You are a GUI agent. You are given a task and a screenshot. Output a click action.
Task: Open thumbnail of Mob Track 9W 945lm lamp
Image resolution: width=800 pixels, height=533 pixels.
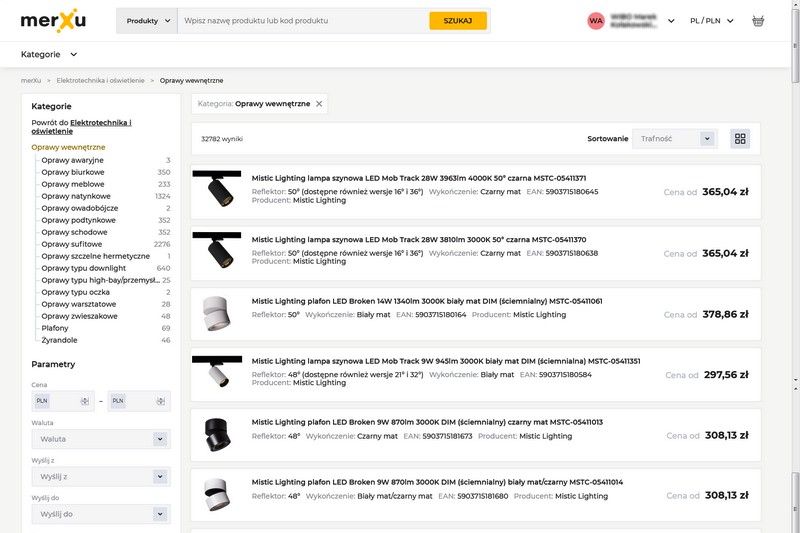(x=217, y=372)
